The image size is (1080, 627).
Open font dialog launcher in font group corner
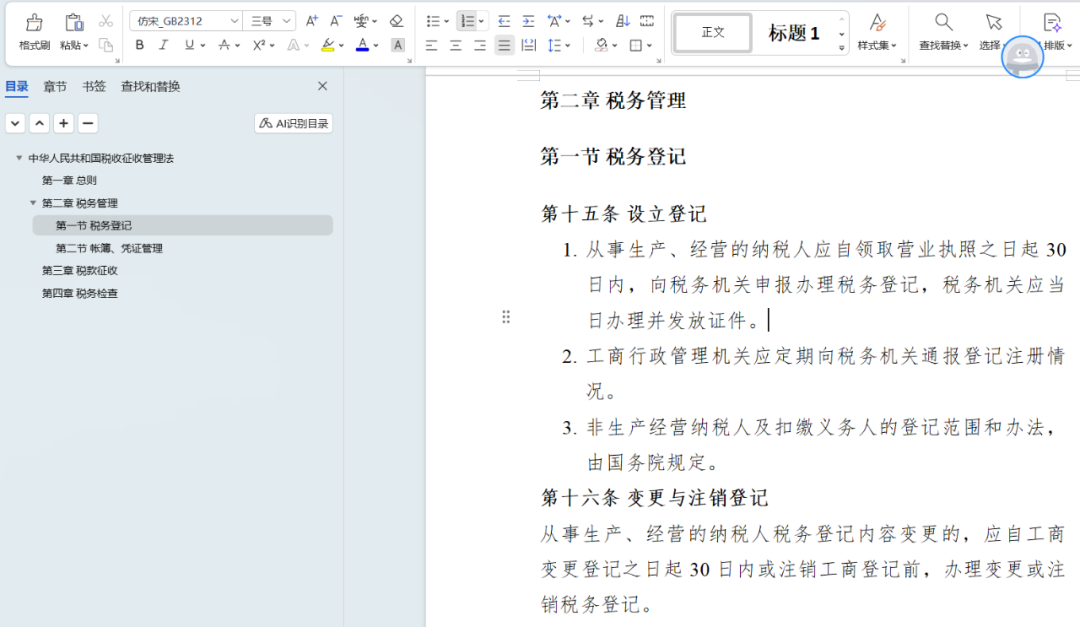point(409,61)
